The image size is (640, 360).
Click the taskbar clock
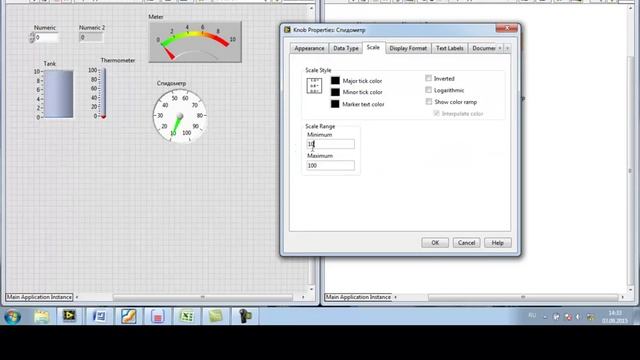pyautogui.click(x=615, y=317)
